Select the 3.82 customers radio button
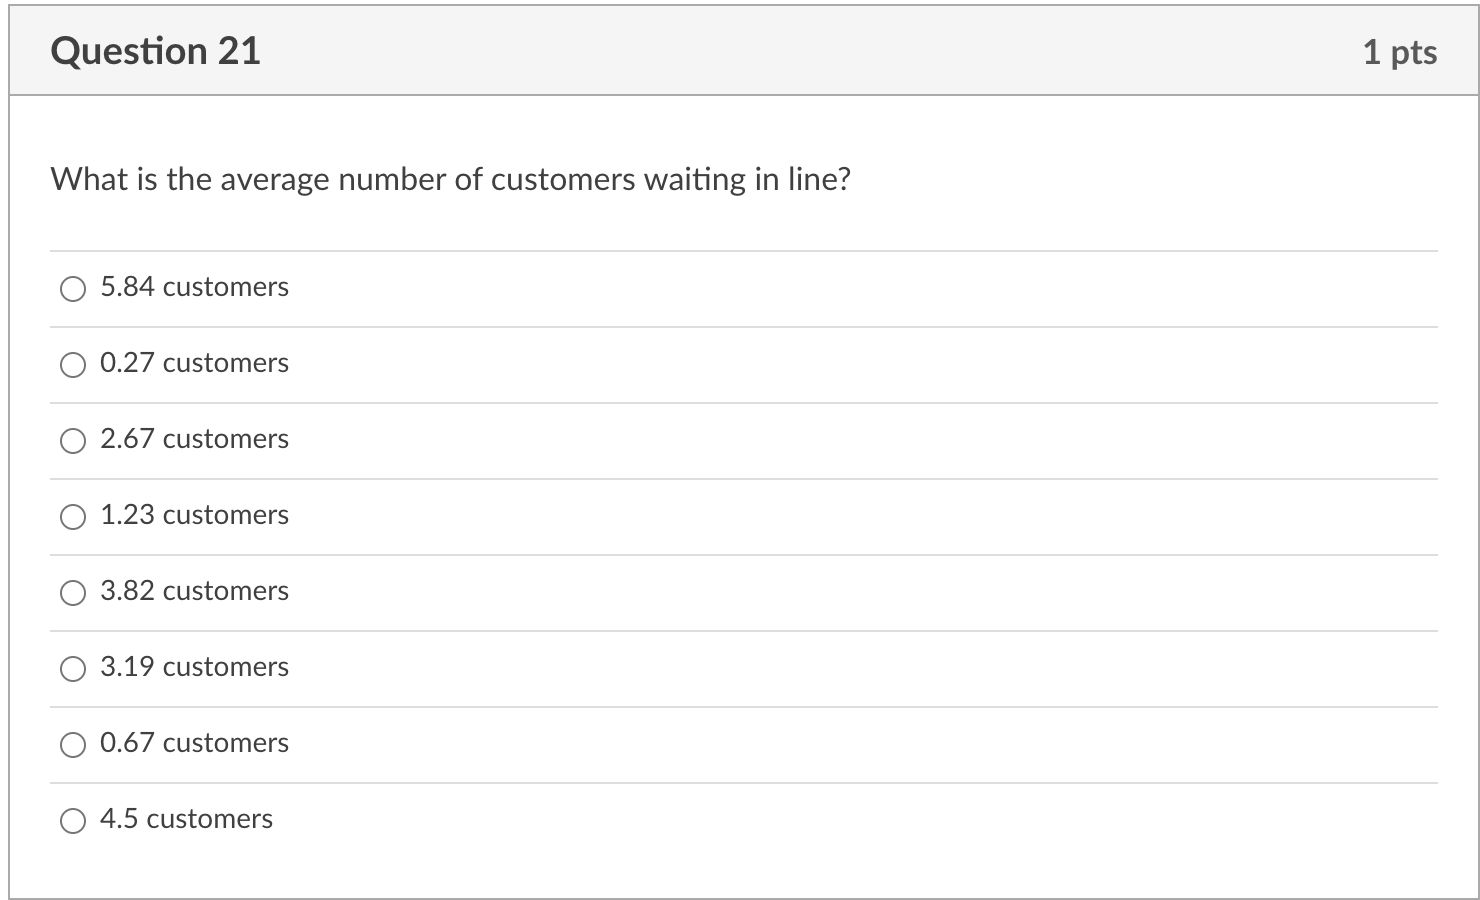 pyautogui.click(x=73, y=593)
